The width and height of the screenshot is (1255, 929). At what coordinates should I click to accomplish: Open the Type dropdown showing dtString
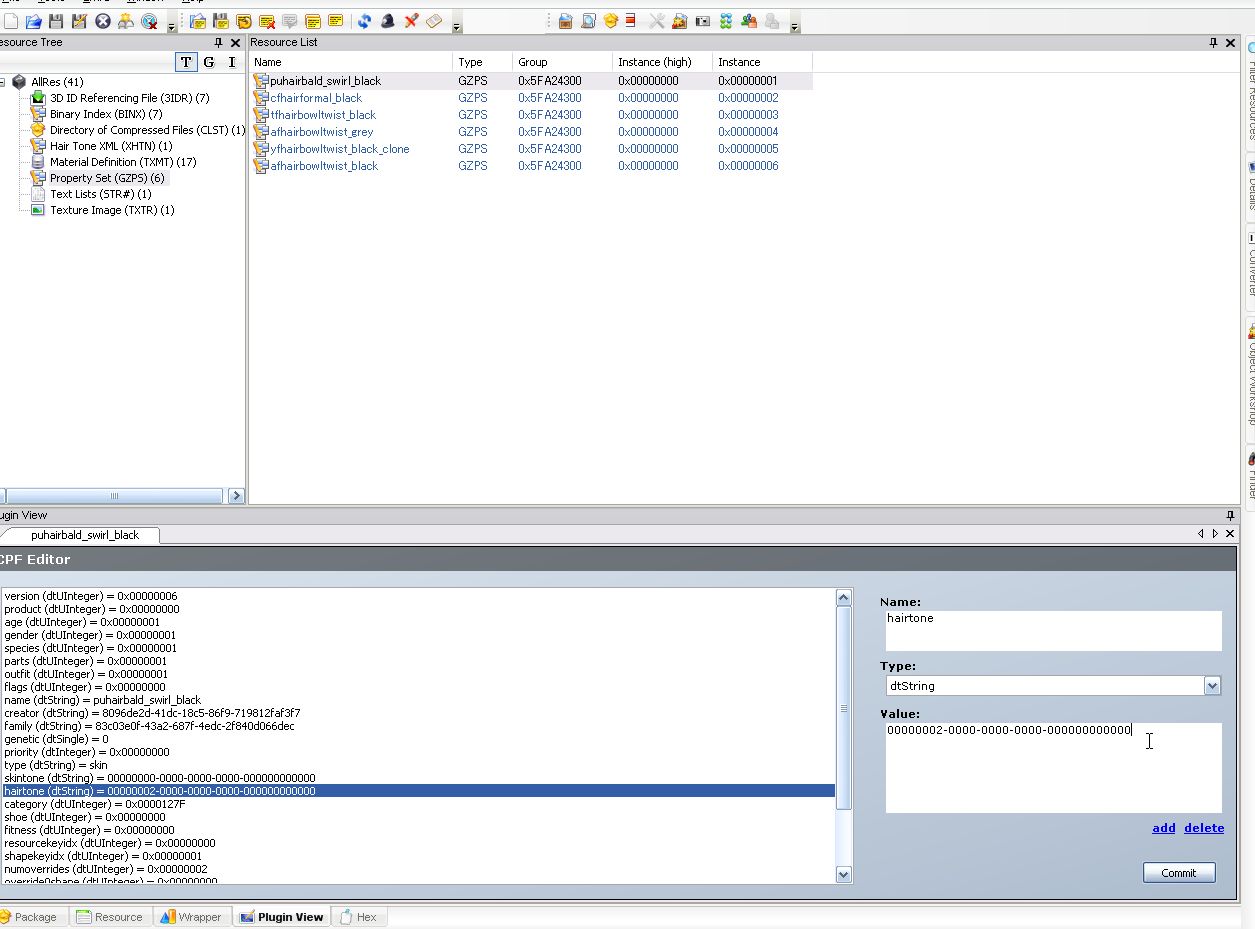tap(1212, 686)
